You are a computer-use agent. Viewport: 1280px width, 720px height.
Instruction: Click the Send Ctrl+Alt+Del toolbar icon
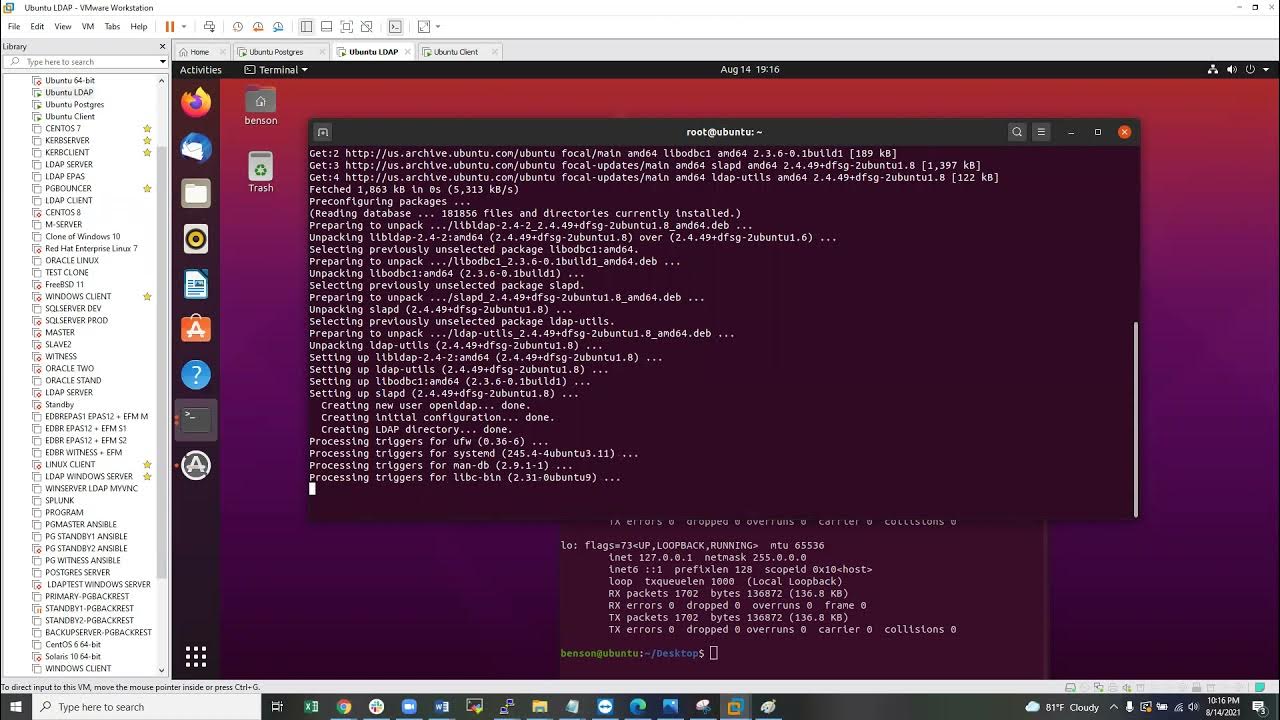(209, 26)
